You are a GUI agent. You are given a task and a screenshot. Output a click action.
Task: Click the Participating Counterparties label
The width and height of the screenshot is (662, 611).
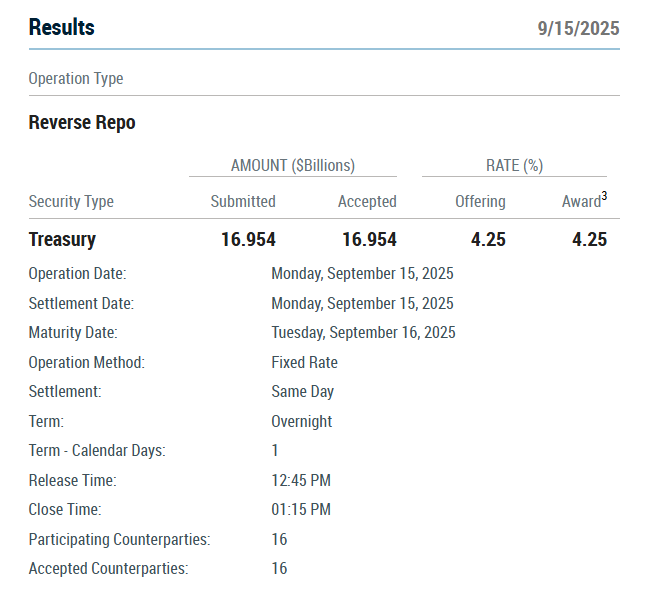tap(119, 540)
